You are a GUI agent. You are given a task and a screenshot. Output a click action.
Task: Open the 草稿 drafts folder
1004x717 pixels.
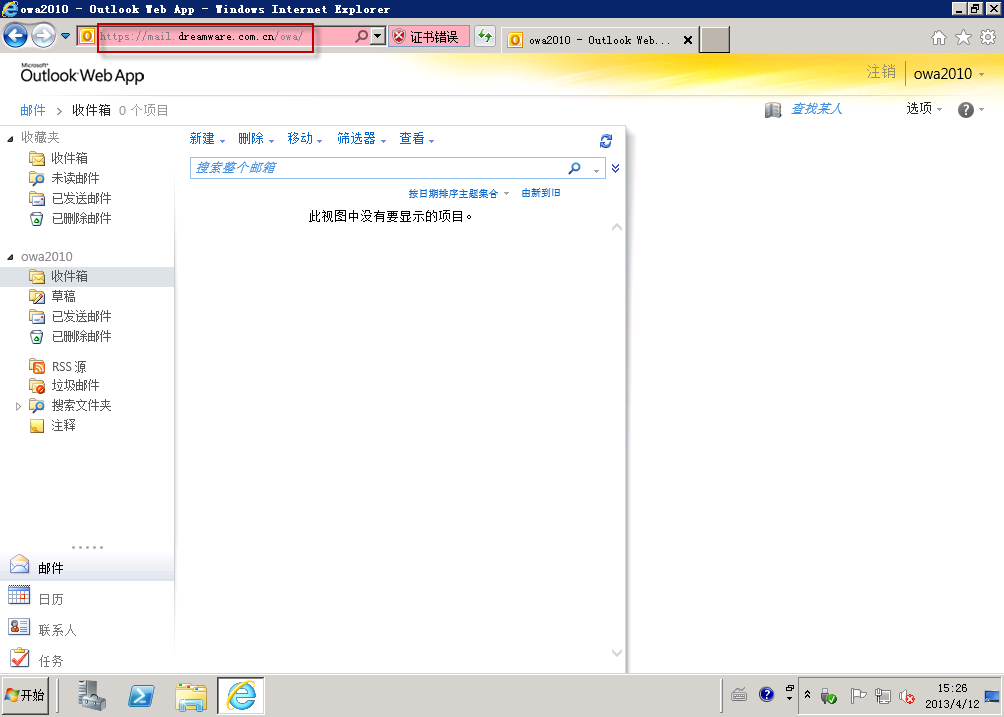pos(63,296)
